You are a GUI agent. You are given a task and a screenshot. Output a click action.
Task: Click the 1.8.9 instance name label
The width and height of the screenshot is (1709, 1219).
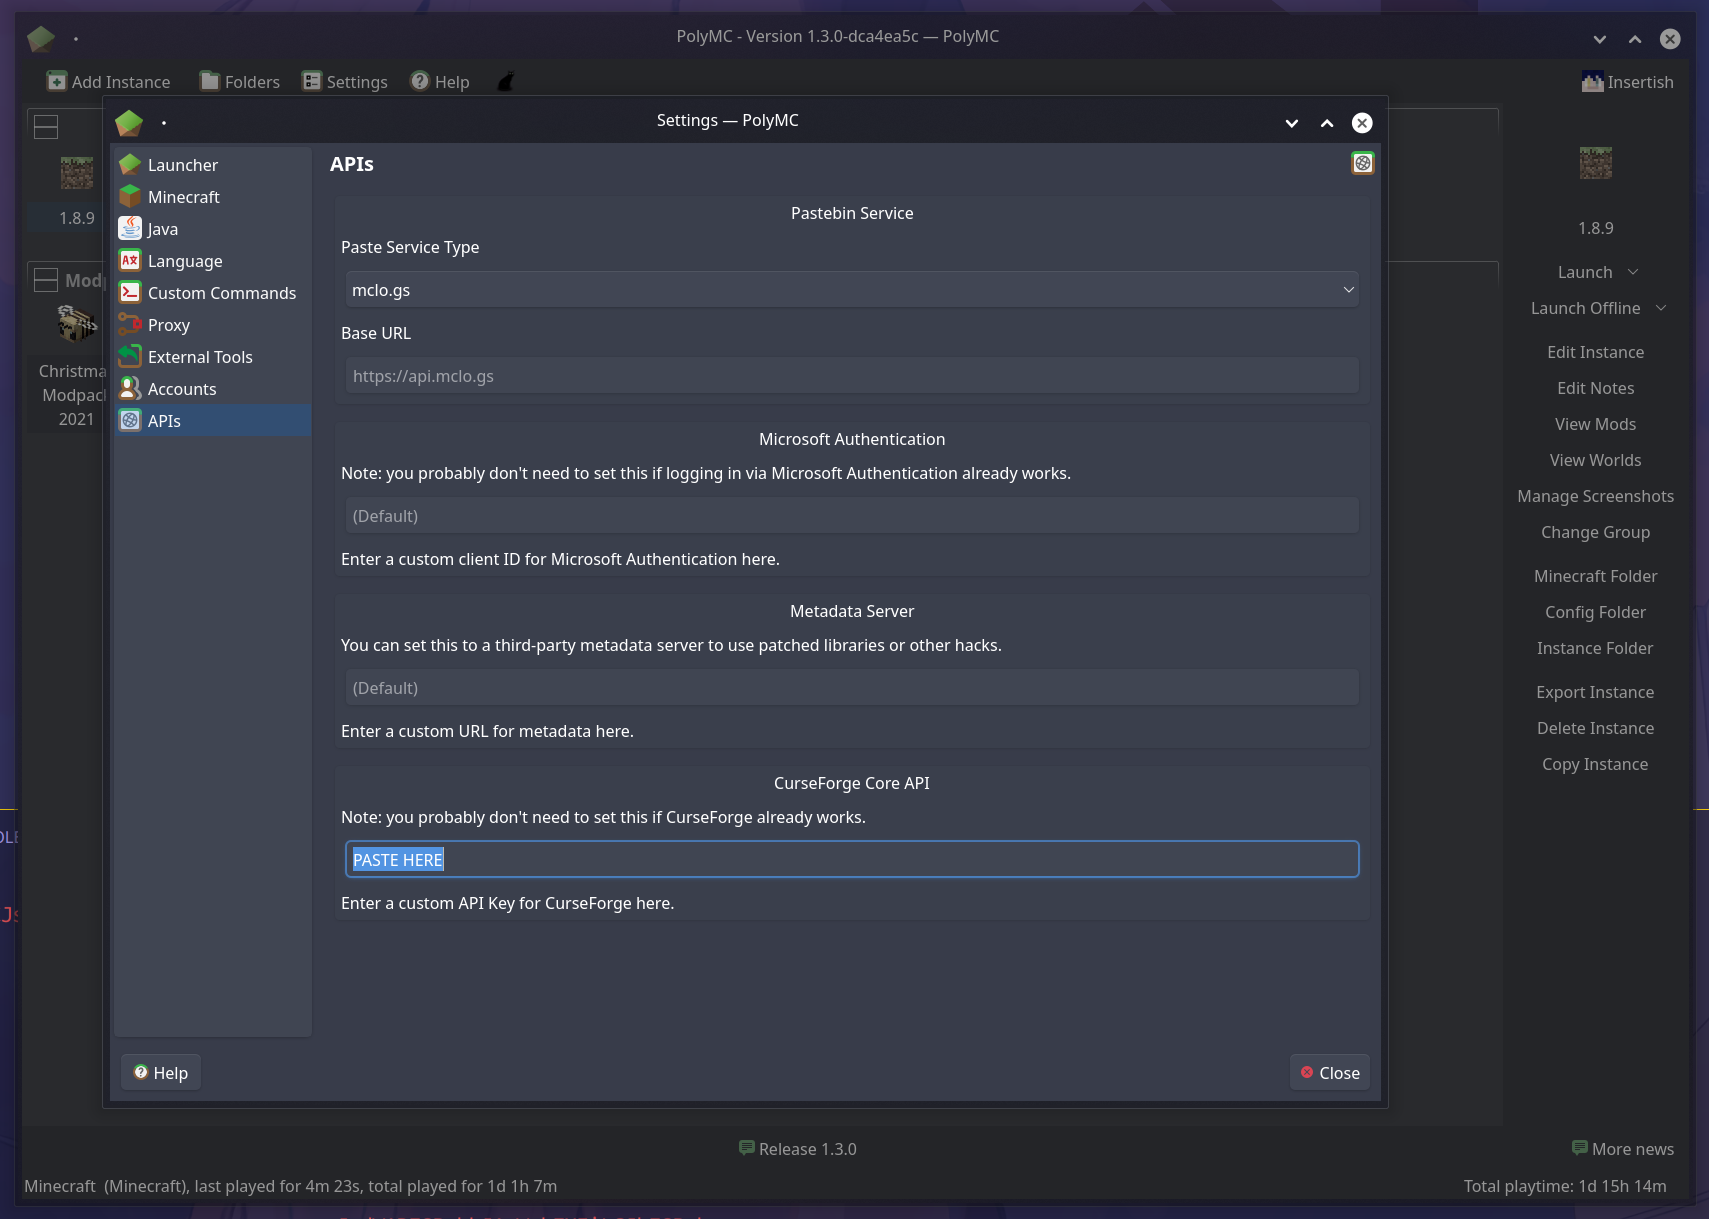coord(77,218)
